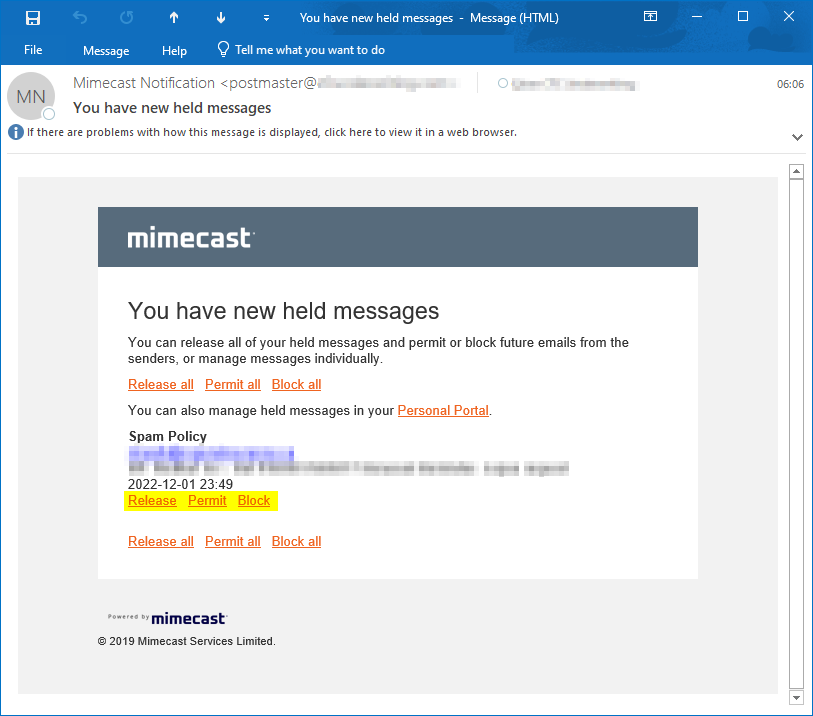
Task: Click the top Release all link
Action: tap(161, 385)
